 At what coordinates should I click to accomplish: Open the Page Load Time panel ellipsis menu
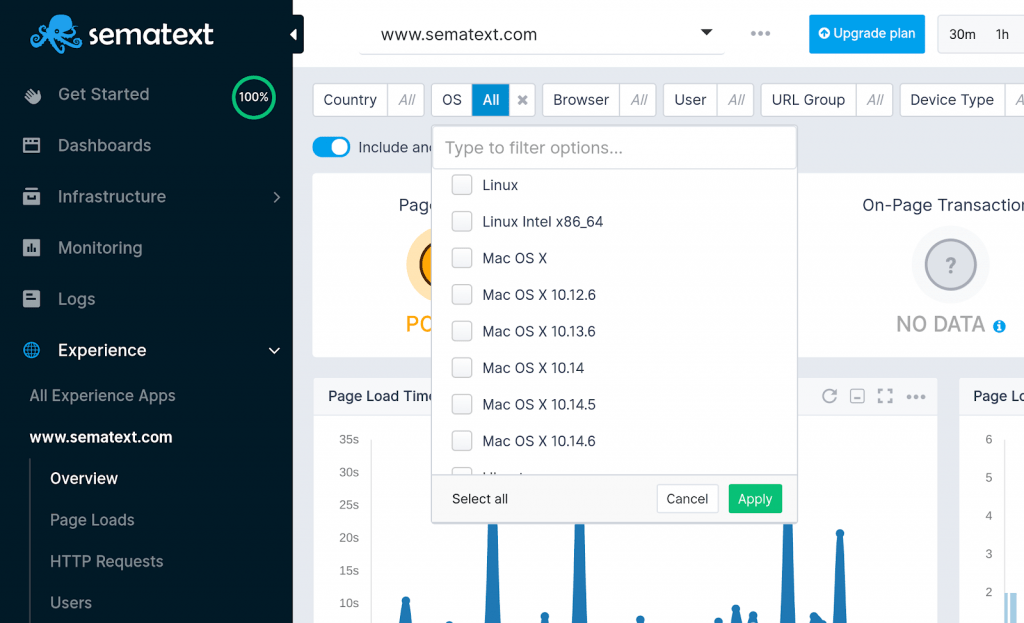916,396
